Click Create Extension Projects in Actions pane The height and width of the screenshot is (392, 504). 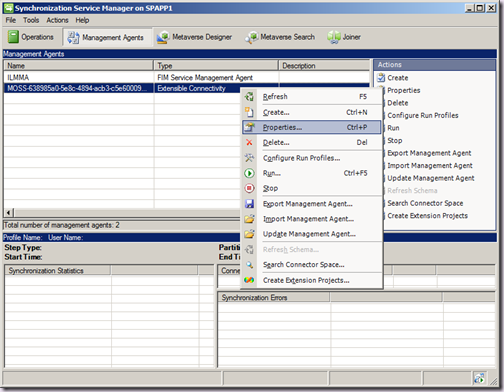[x=427, y=216]
